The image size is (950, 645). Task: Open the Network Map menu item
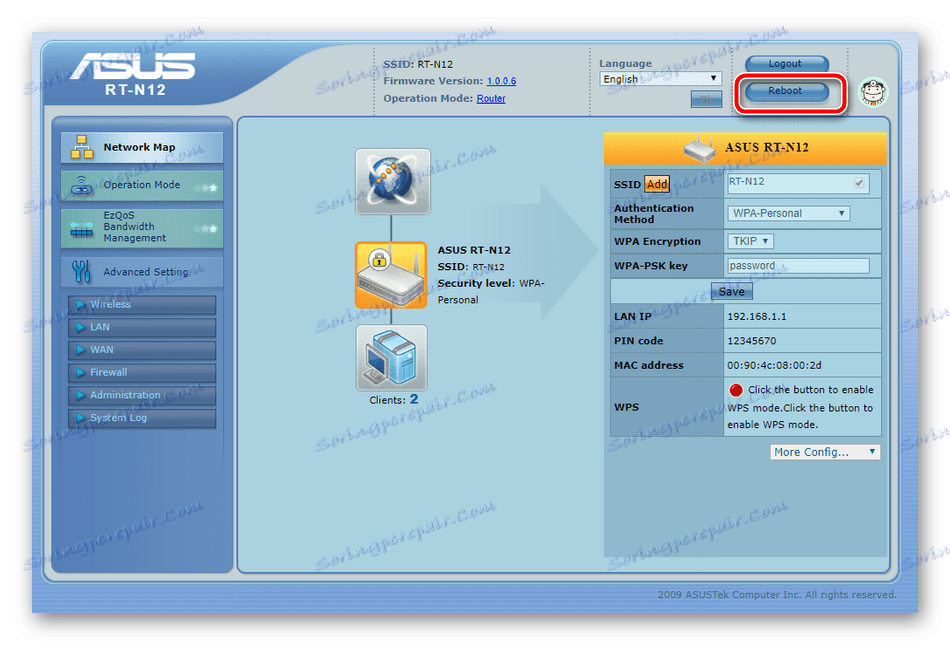pyautogui.click(x=142, y=147)
